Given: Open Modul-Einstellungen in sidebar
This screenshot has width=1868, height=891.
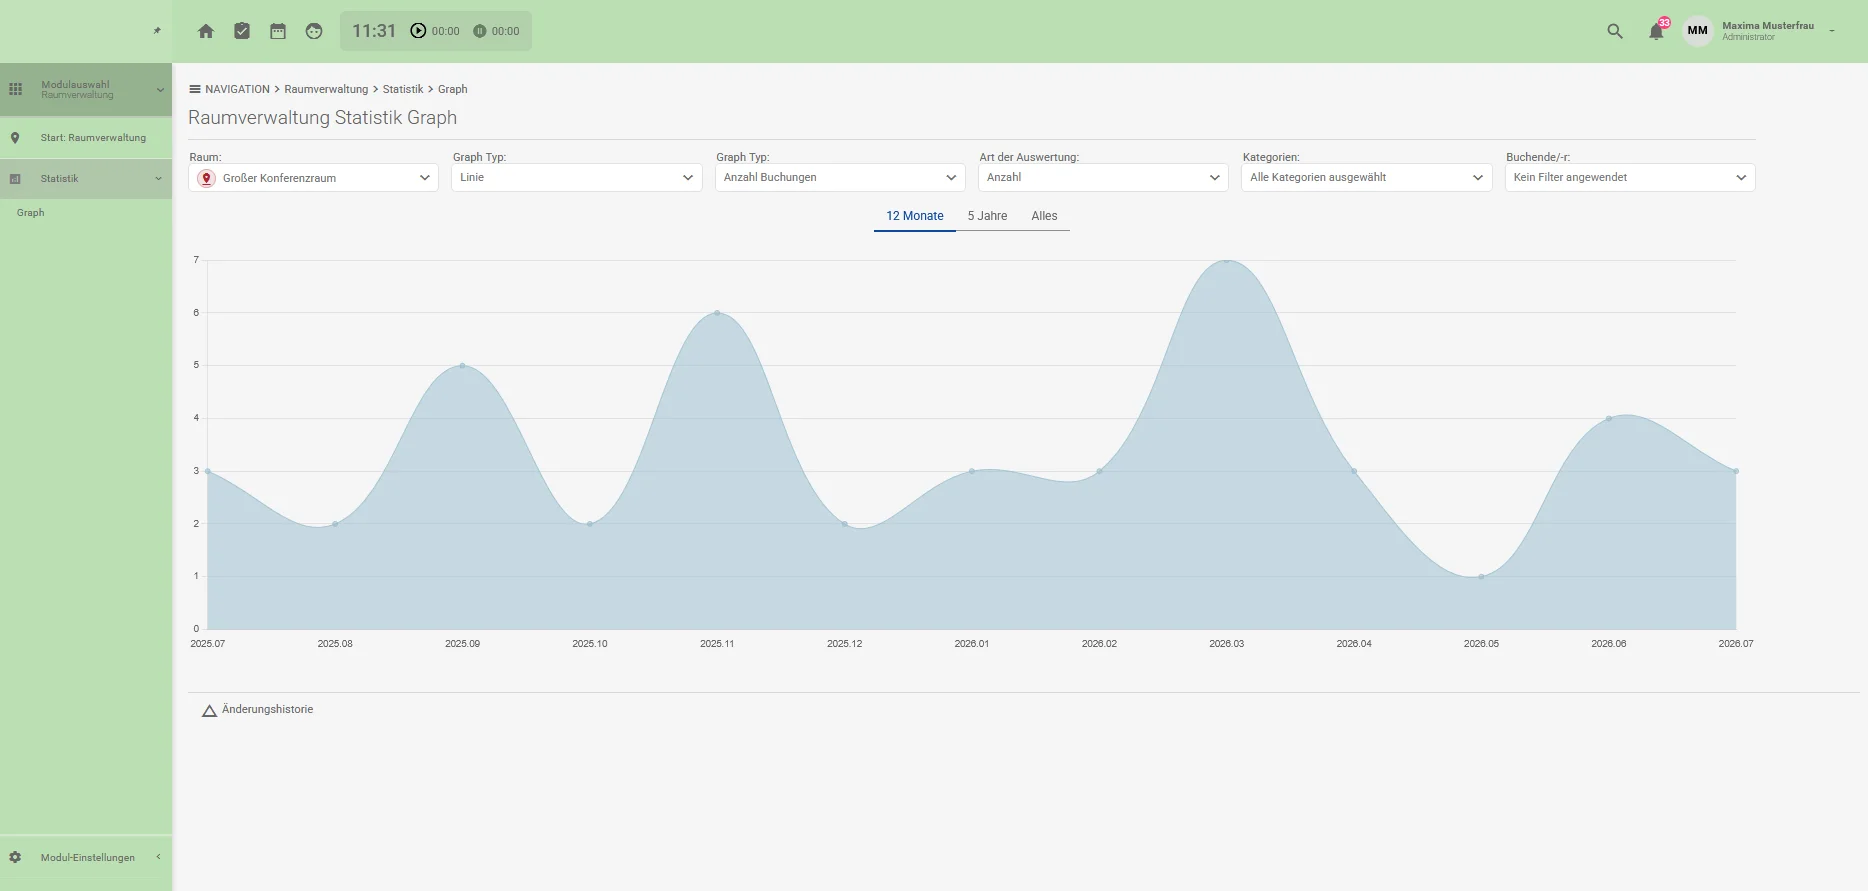Looking at the screenshot, I should pyautogui.click(x=86, y=857).
